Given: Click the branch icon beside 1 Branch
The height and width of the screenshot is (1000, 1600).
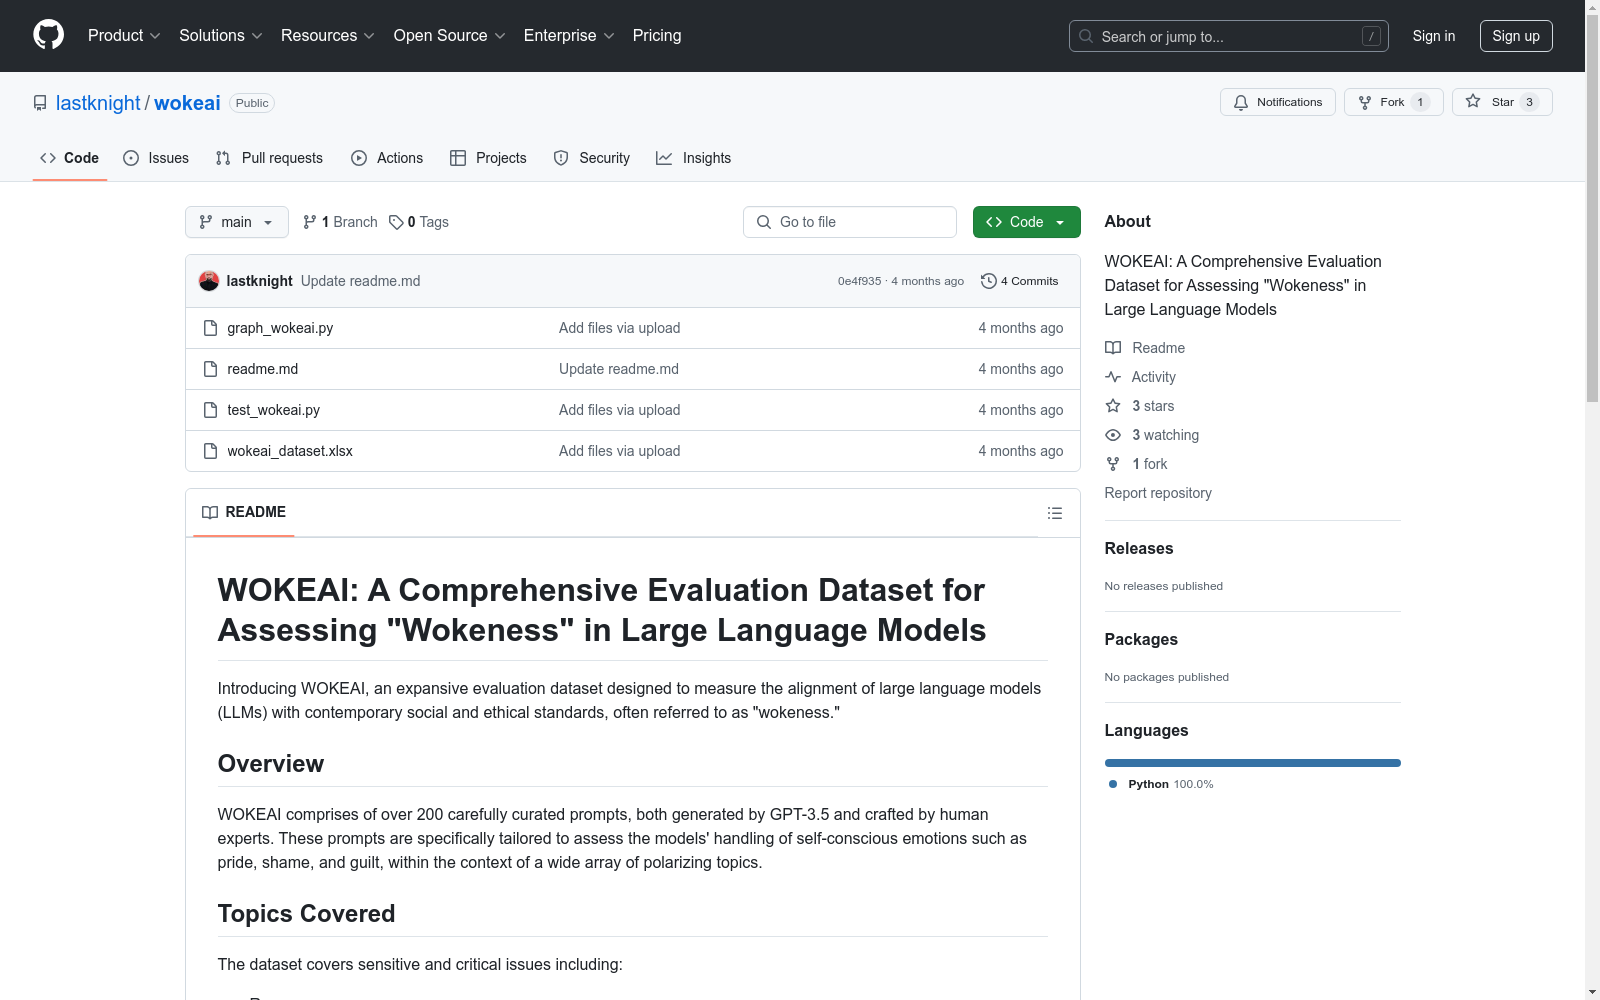Looking at the screenshot, I should [310, 222].
